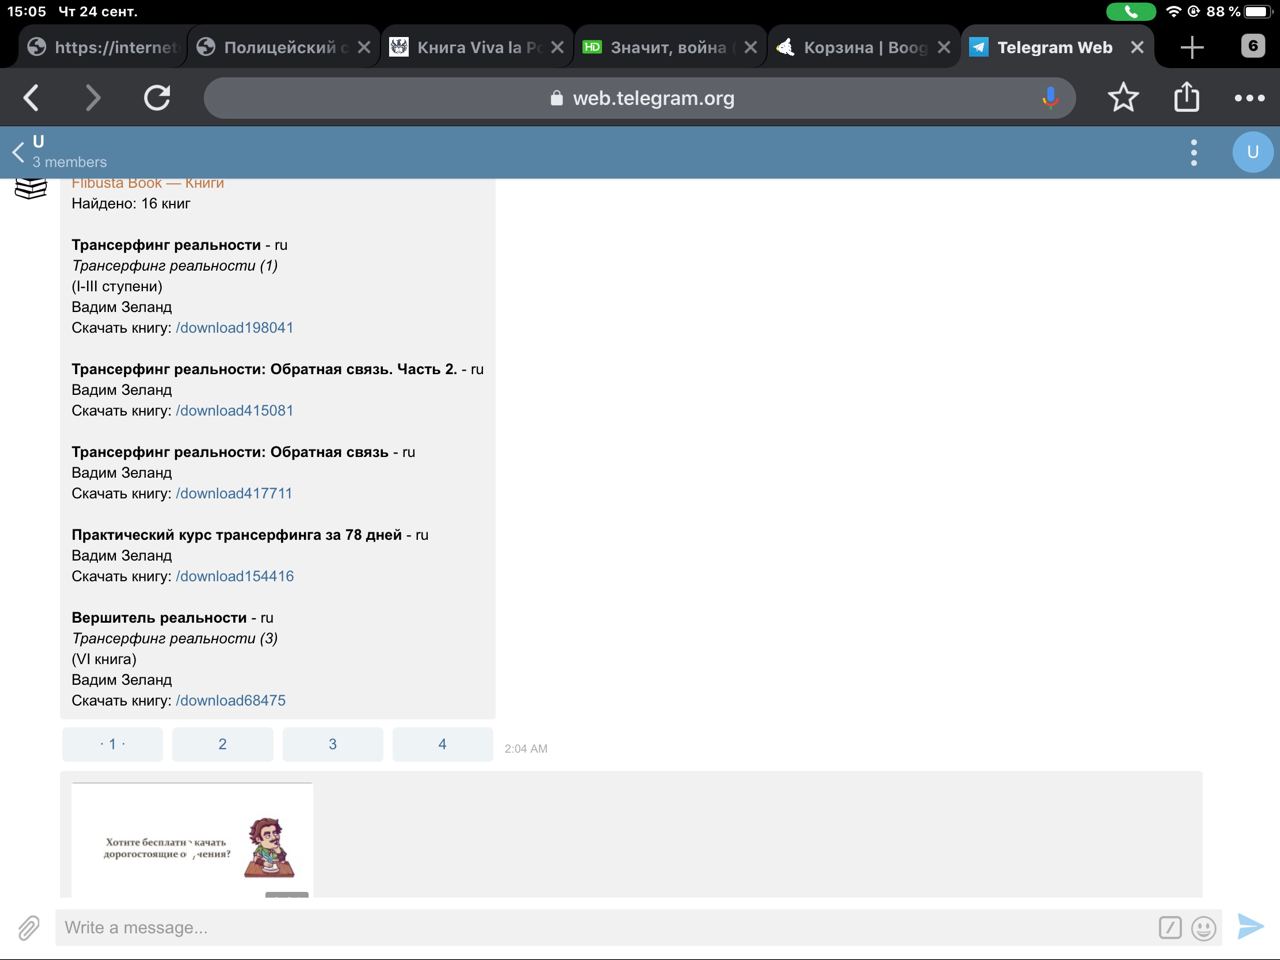Tap the voice search microphone icon

1050,98
